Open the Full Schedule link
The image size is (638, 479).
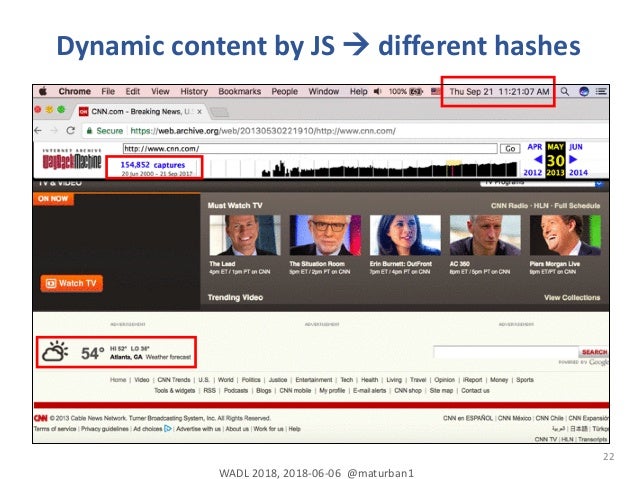pyautogui.click(x=577, y=206)
